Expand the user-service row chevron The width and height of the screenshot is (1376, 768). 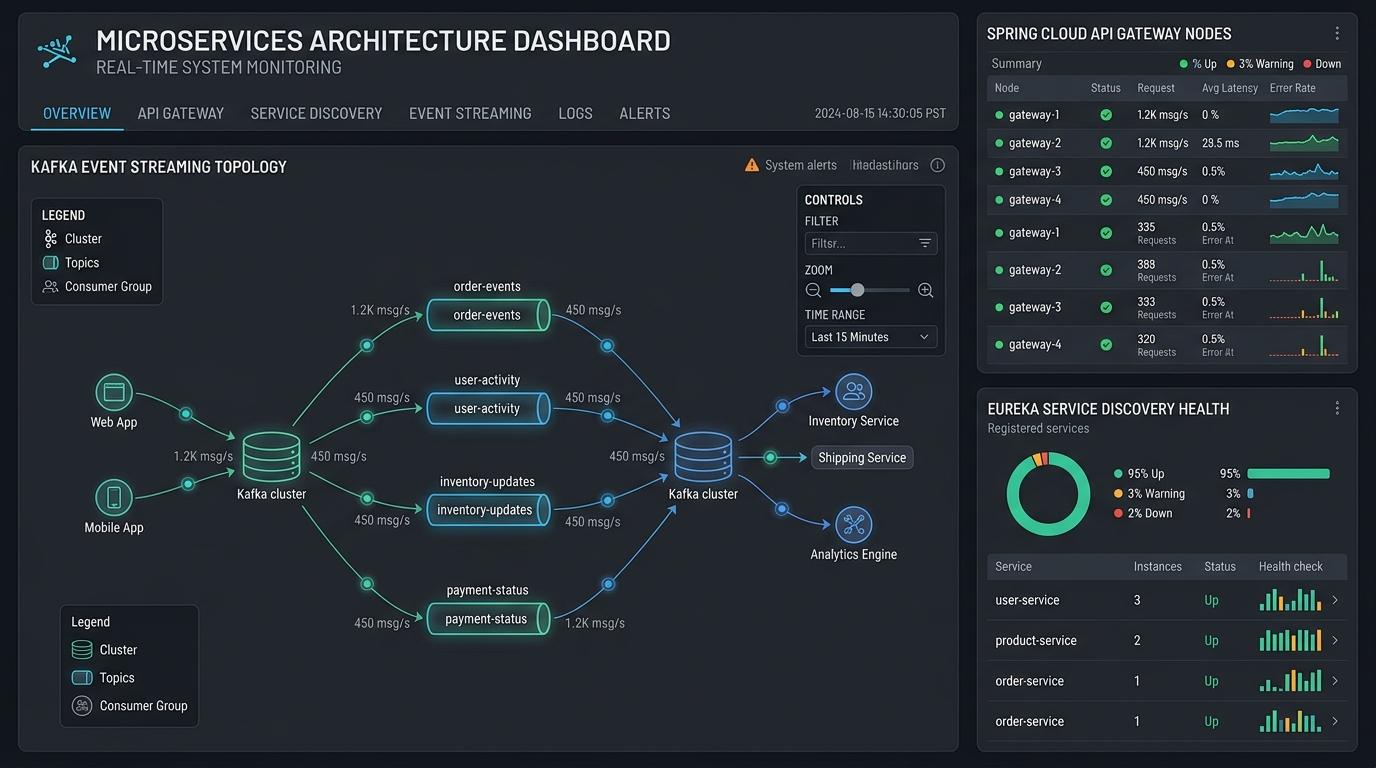tap(1335, 600)
